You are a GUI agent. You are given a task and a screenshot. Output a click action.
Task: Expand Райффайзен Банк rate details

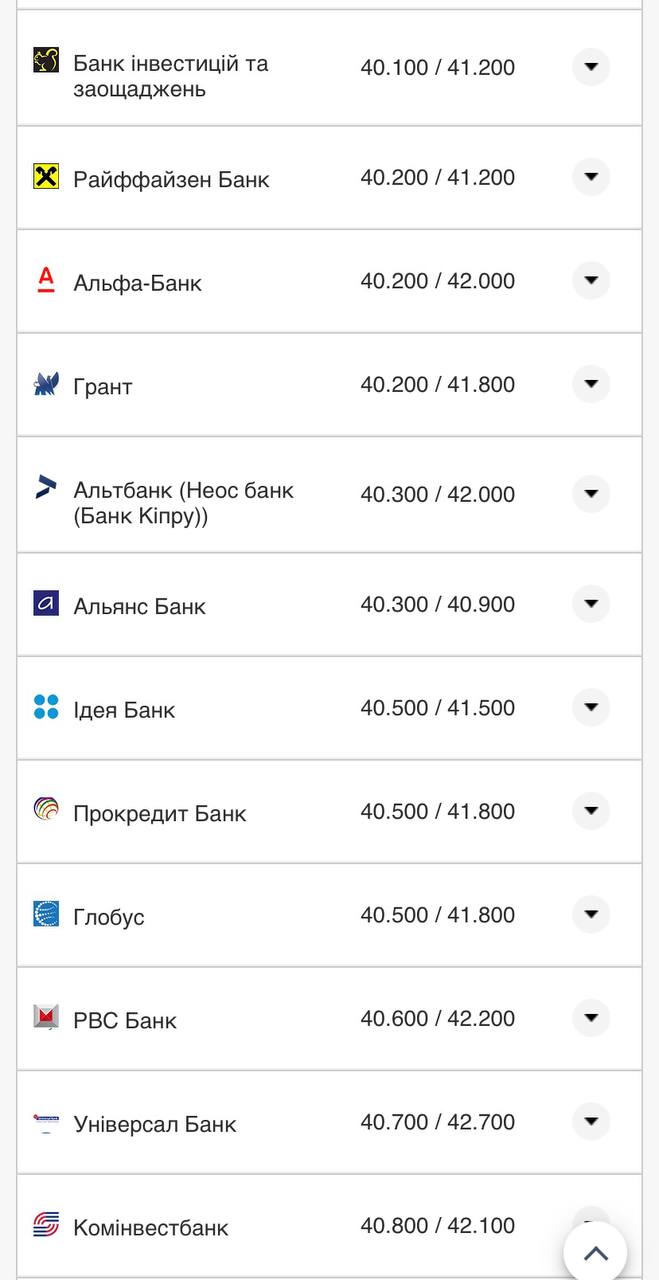click(591, 177)
